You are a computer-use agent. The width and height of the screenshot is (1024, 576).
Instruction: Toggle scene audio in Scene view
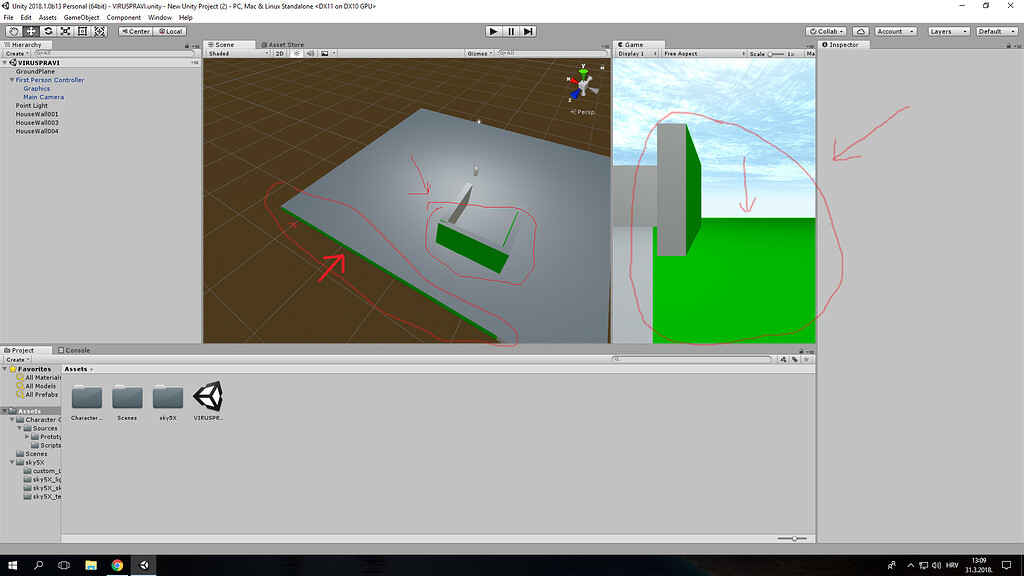pos(309,53)
